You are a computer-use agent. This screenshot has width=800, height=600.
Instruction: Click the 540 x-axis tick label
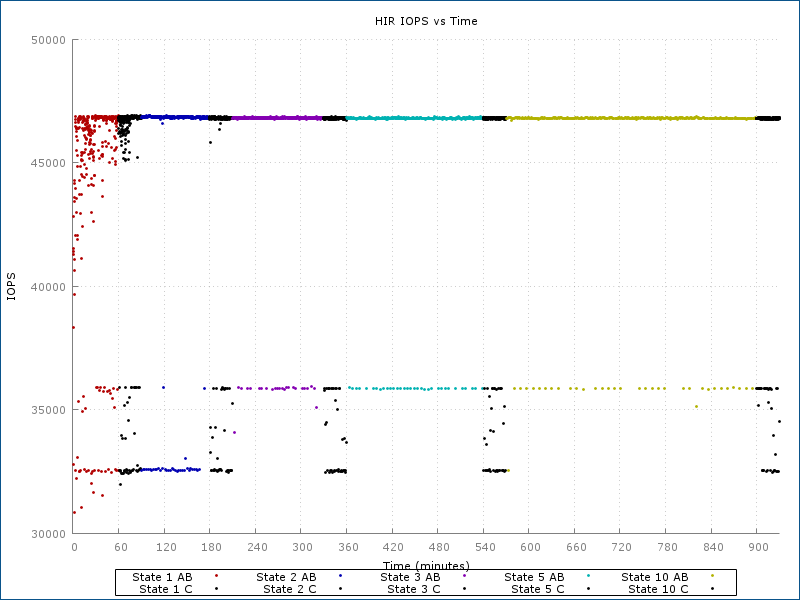tap(485, 547)
